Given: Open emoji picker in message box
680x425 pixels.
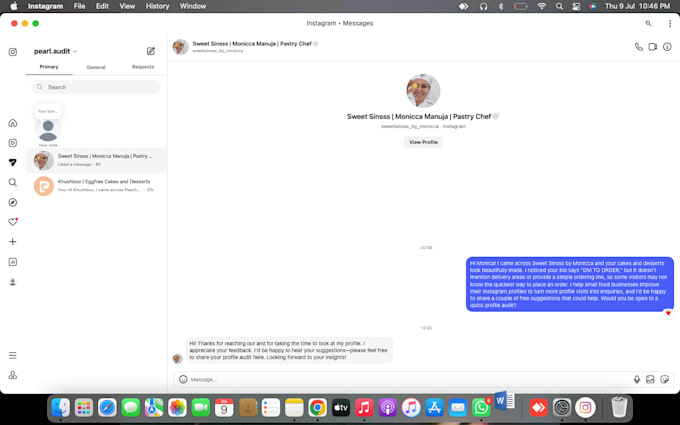Looking at the screenshot, I should coord(183,379).
